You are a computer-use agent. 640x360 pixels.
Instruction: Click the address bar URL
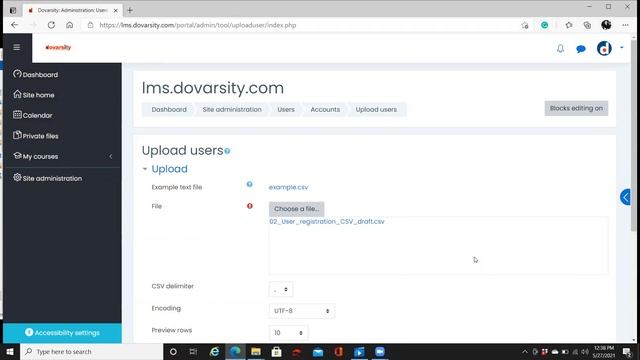pos(198,25)
